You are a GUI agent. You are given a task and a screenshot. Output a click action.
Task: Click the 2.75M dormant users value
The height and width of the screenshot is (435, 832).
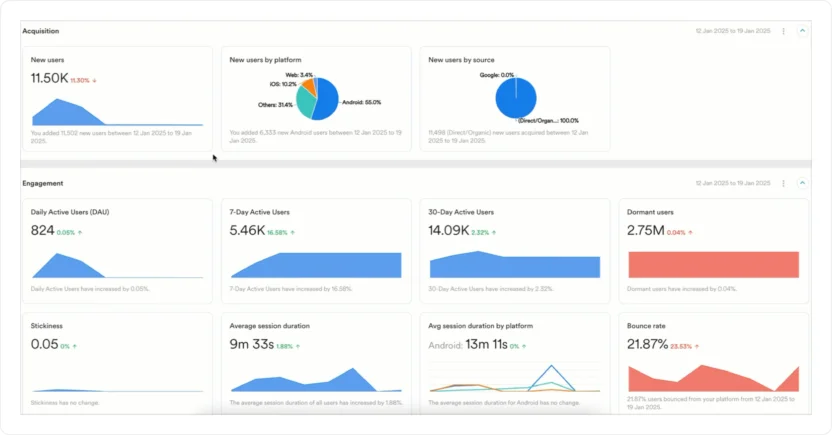click(646, 231)
